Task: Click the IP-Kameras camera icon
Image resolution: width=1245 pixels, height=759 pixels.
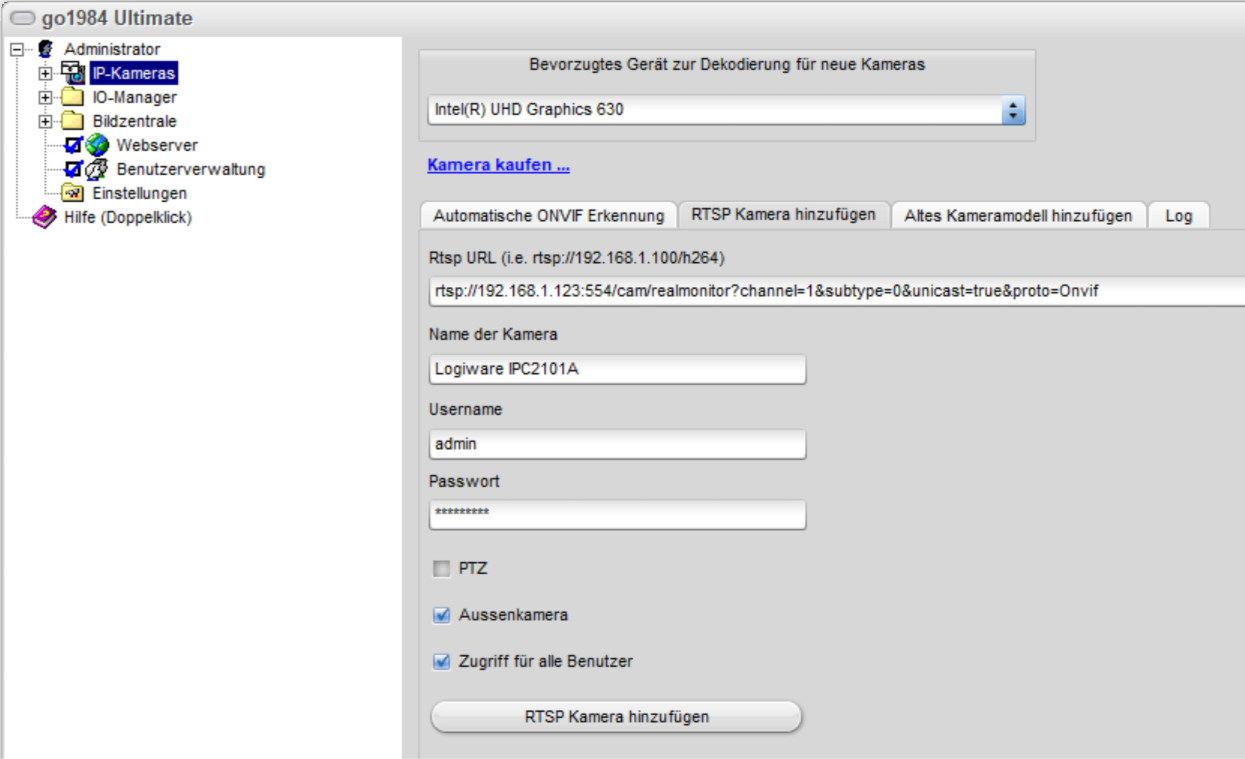Action: point(72,73)
